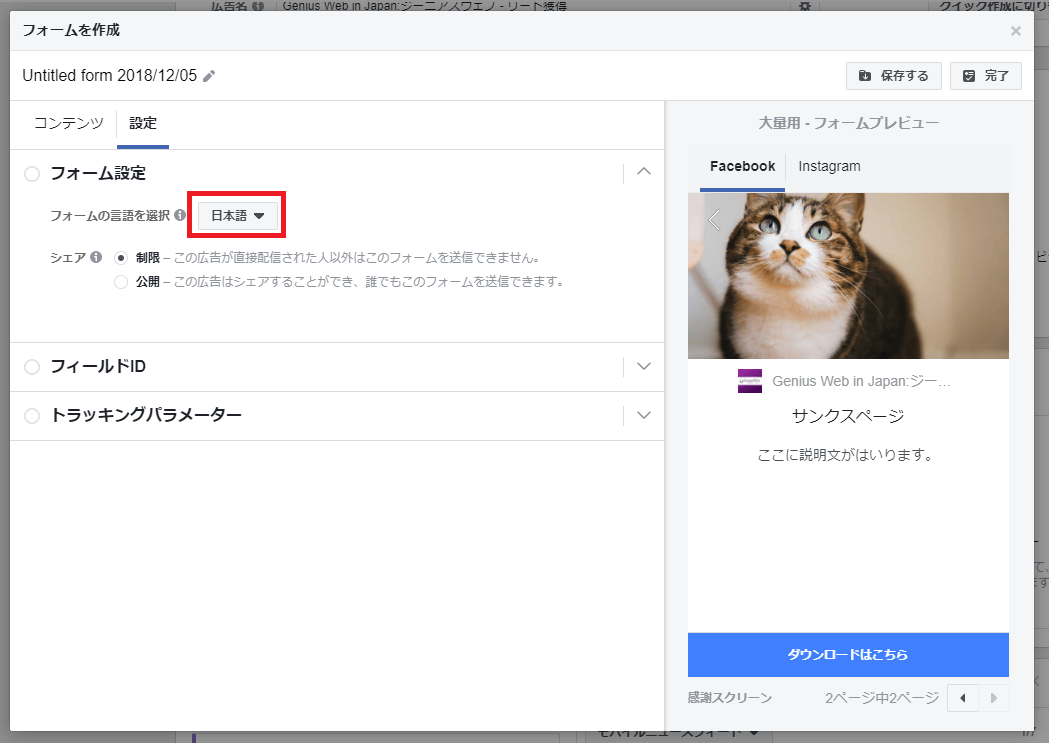The width and height of the screenshot is (1049, 743).
Task: Switch to the コンテンツ tab
Action: [69, 123]
